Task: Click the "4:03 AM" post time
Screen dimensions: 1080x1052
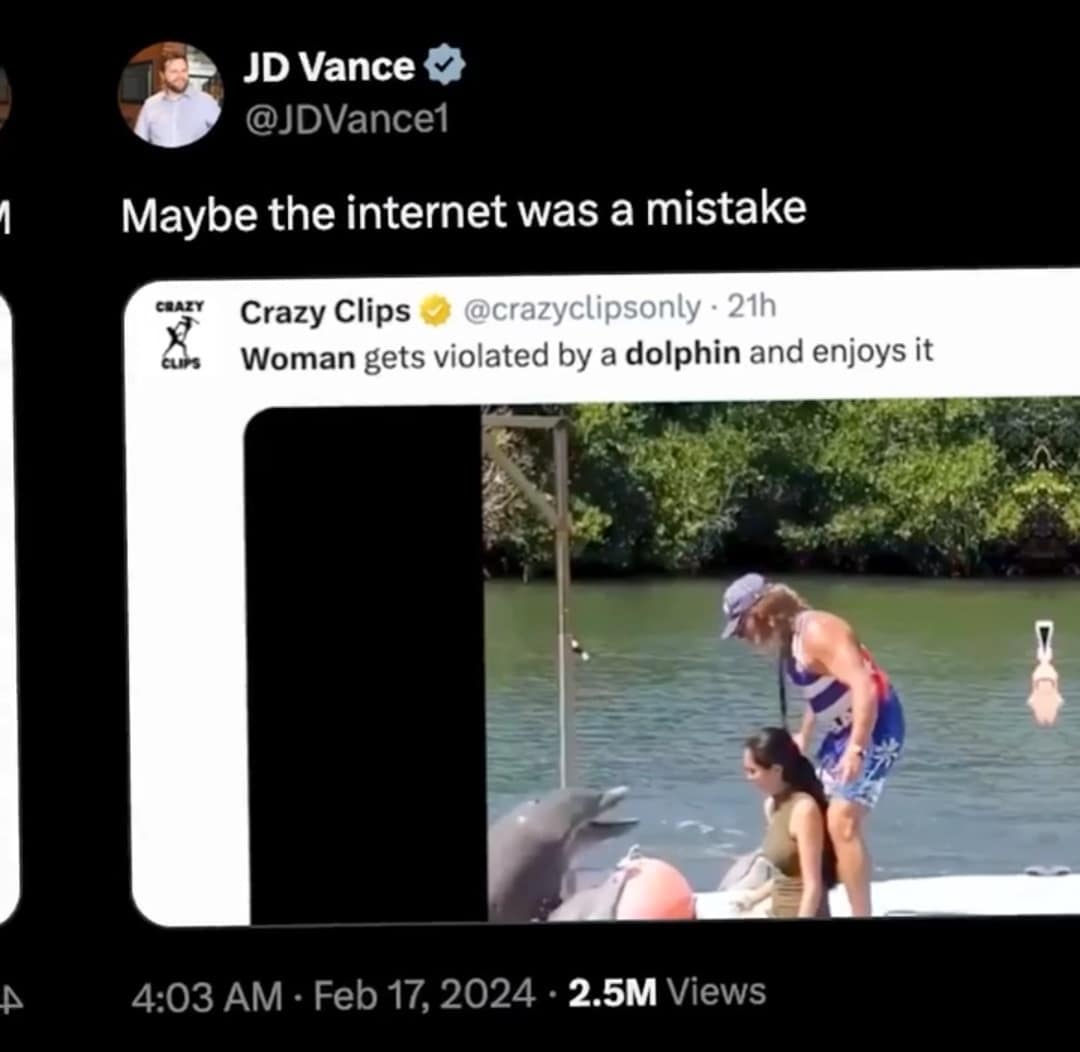Action: click(x=206, y=996)
